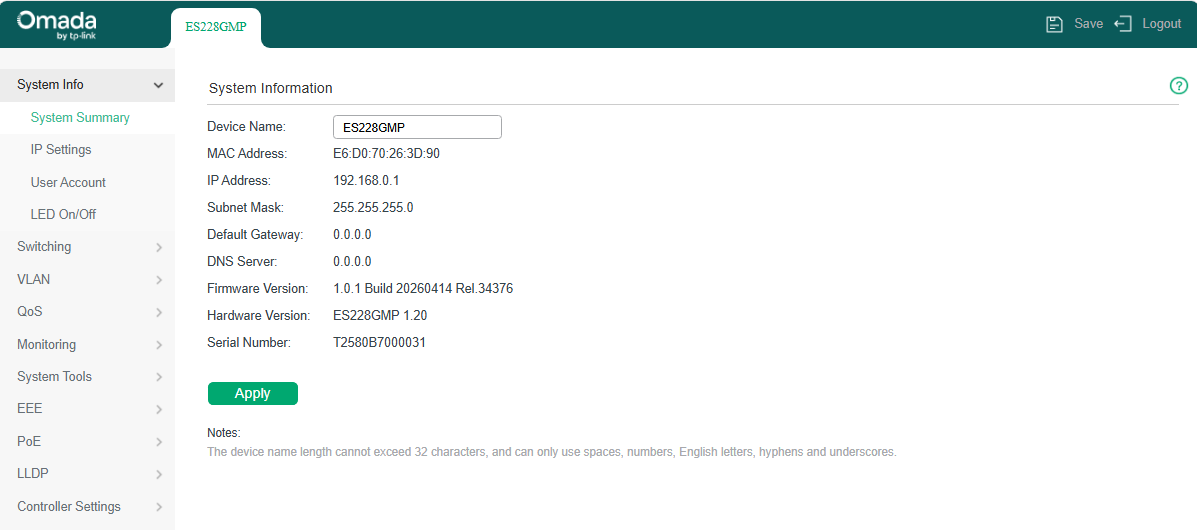This screenshot has width=1197, height=530.
Task: Open the System Tools section
Action: [54, 376]
